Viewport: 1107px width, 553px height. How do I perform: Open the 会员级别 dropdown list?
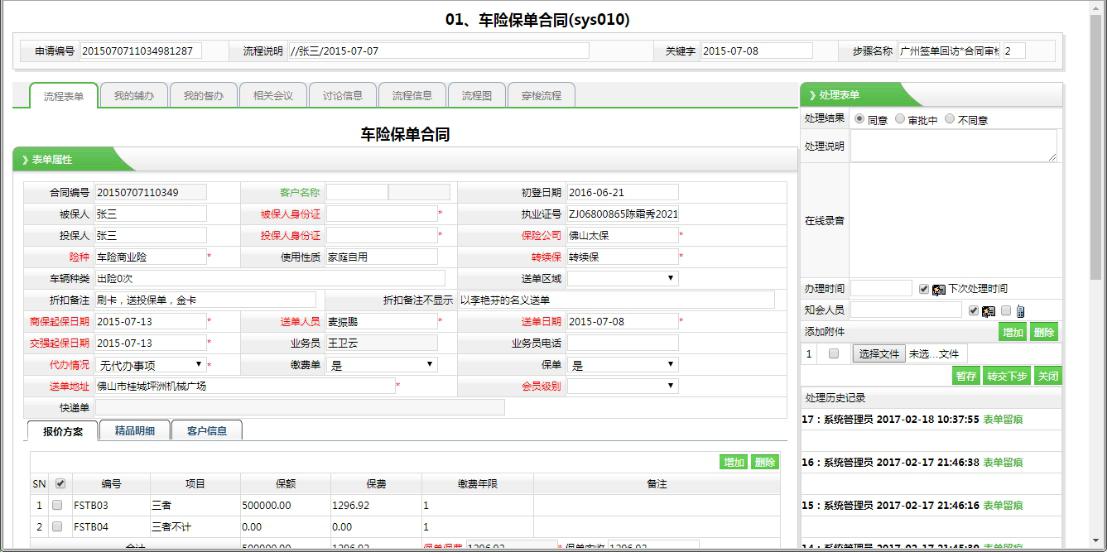tap(623, 385)
